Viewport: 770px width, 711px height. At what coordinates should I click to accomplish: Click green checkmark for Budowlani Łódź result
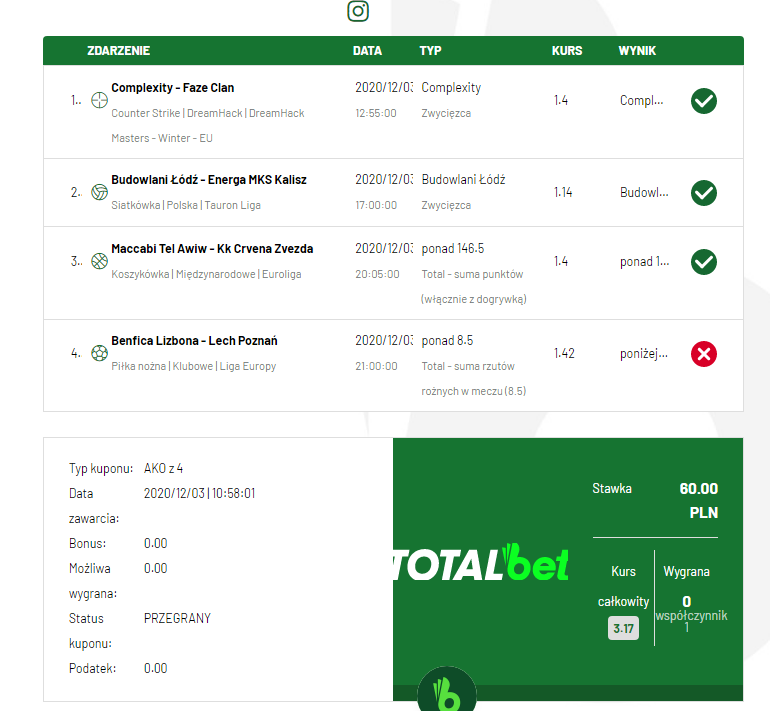point(704,192)
